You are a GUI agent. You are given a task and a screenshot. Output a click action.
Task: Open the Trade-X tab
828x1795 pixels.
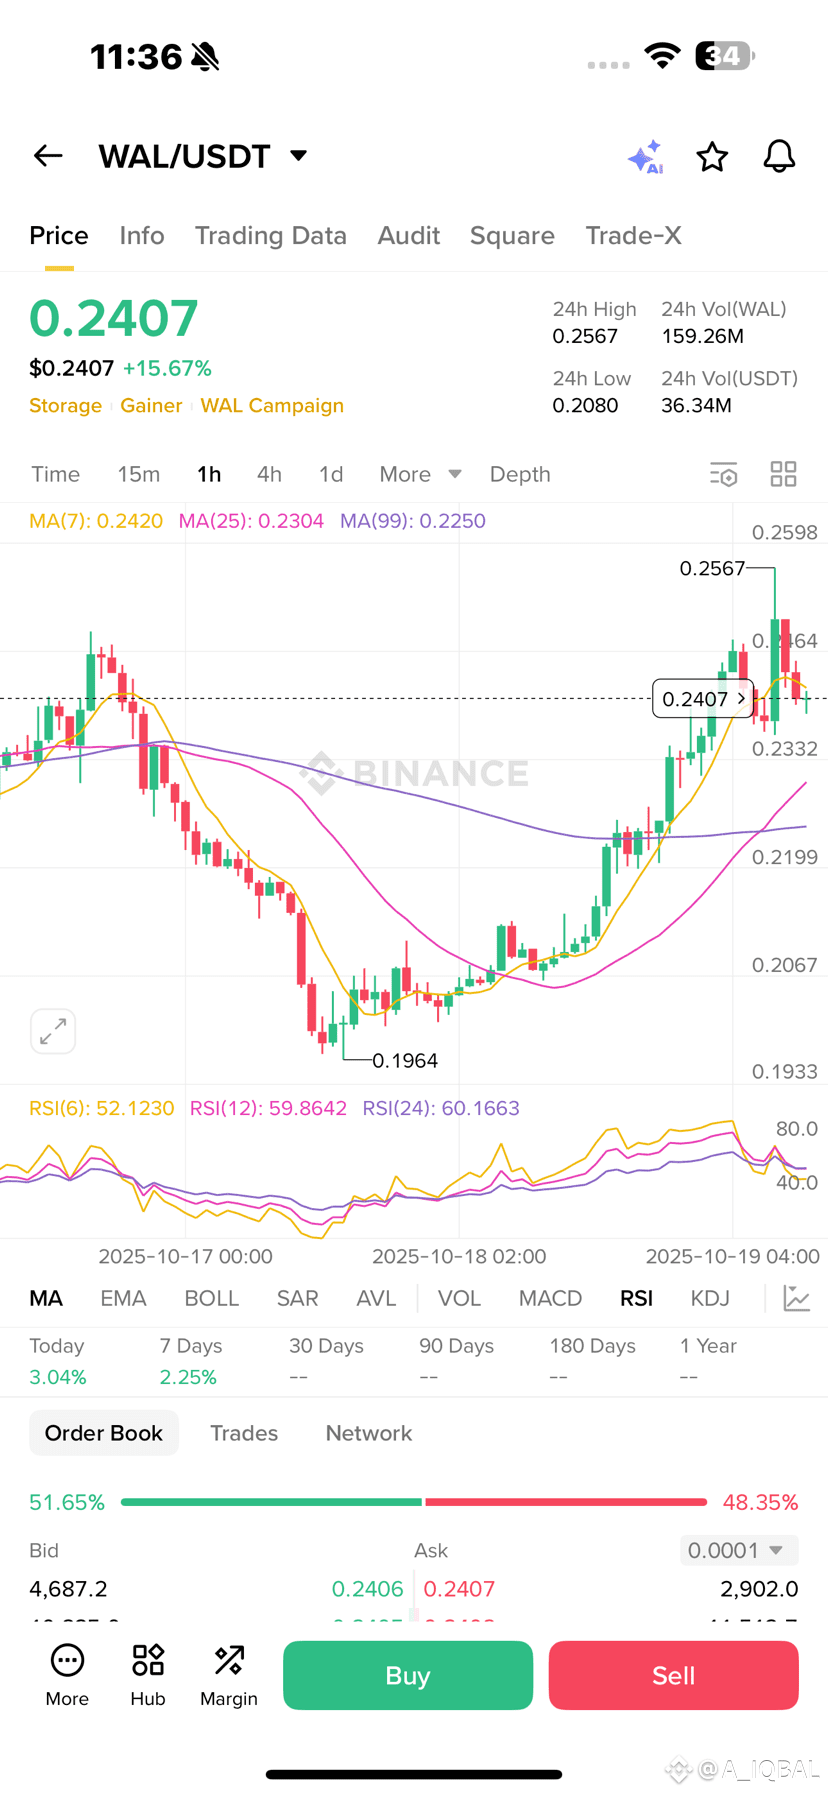pyautogui.click(x=634, y=236)
